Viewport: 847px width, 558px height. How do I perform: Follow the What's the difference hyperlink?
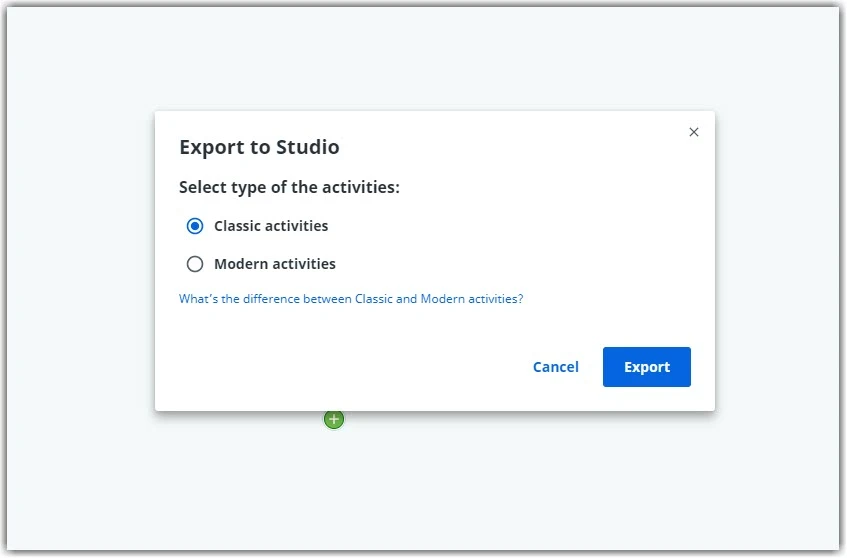tap(351, 299)
